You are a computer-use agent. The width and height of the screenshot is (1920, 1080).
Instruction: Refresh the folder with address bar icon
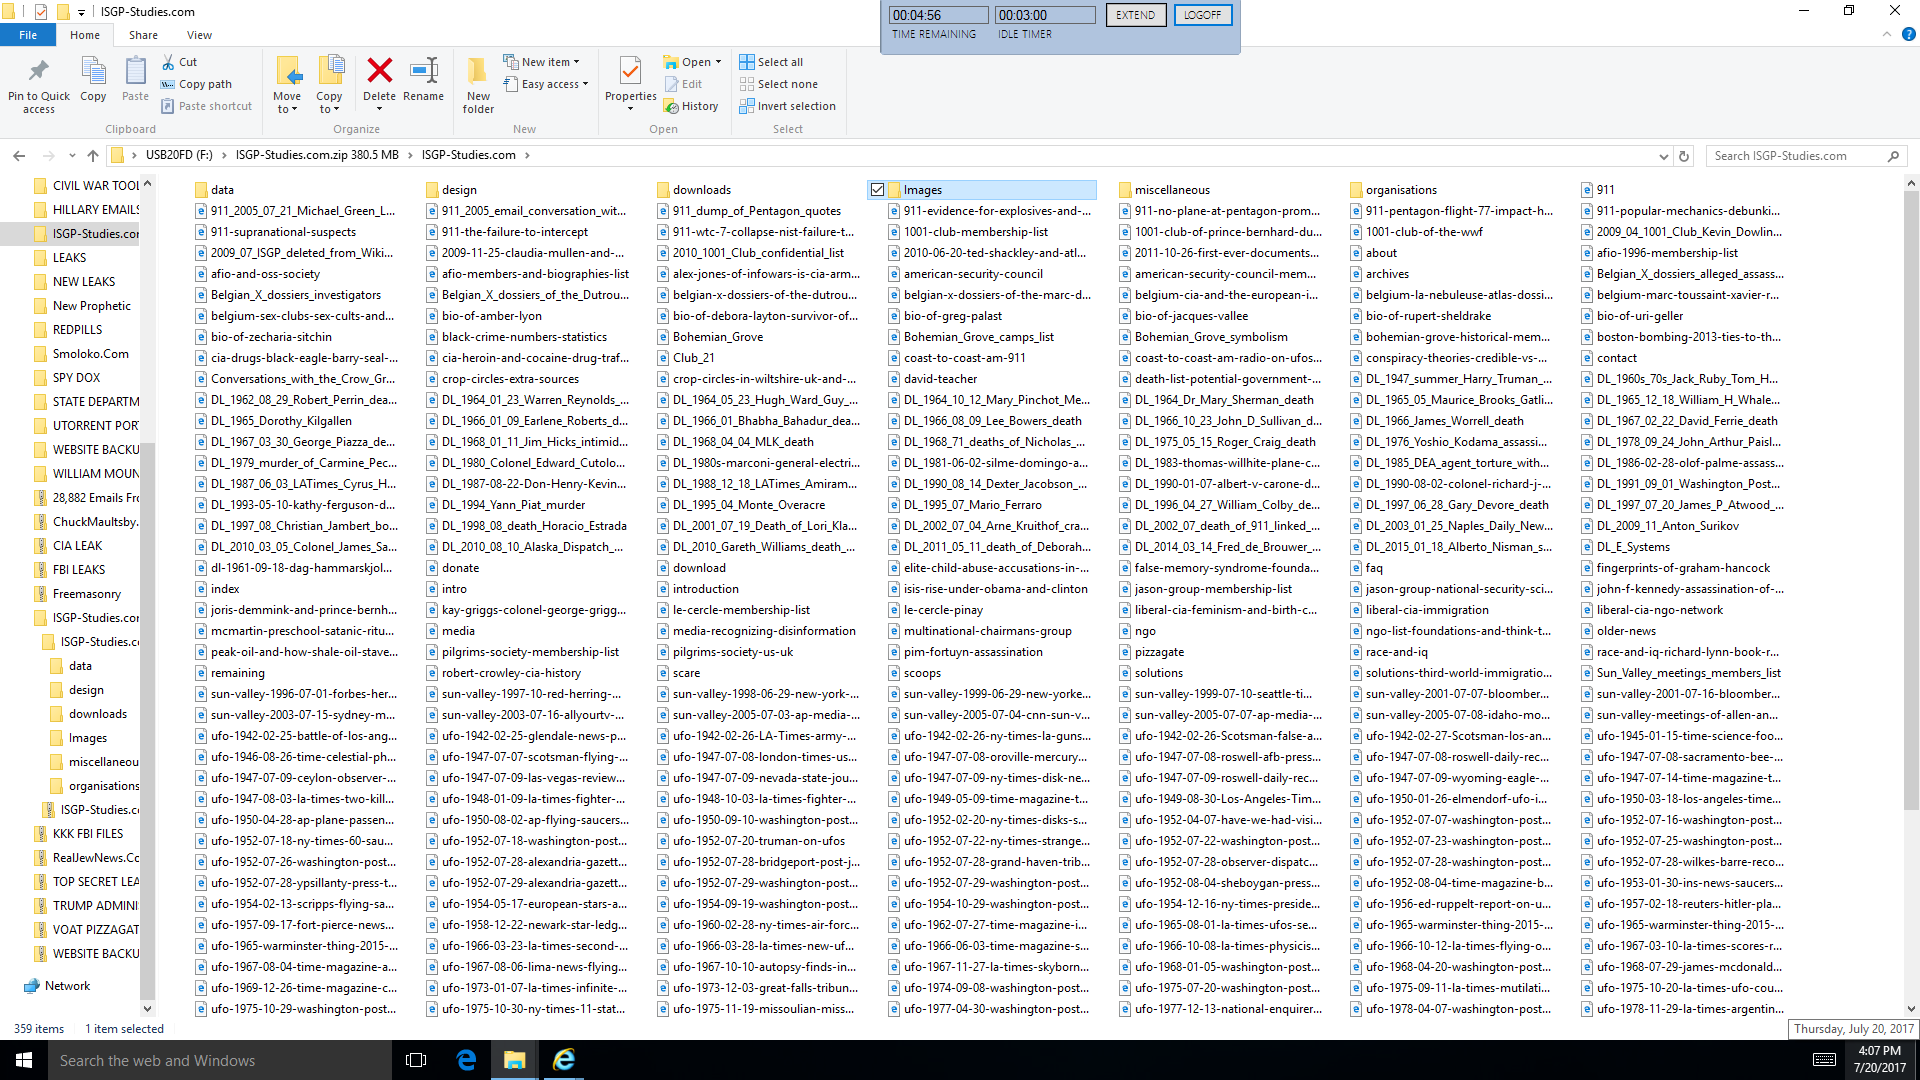(x=1684, y=156)
